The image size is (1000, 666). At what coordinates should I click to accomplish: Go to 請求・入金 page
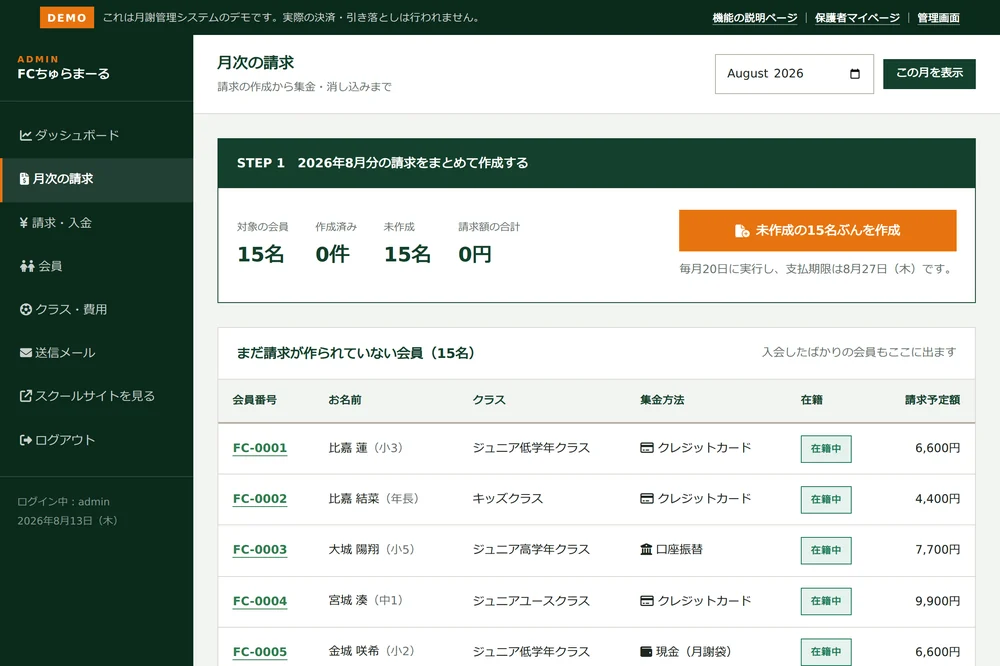(96, 223)
